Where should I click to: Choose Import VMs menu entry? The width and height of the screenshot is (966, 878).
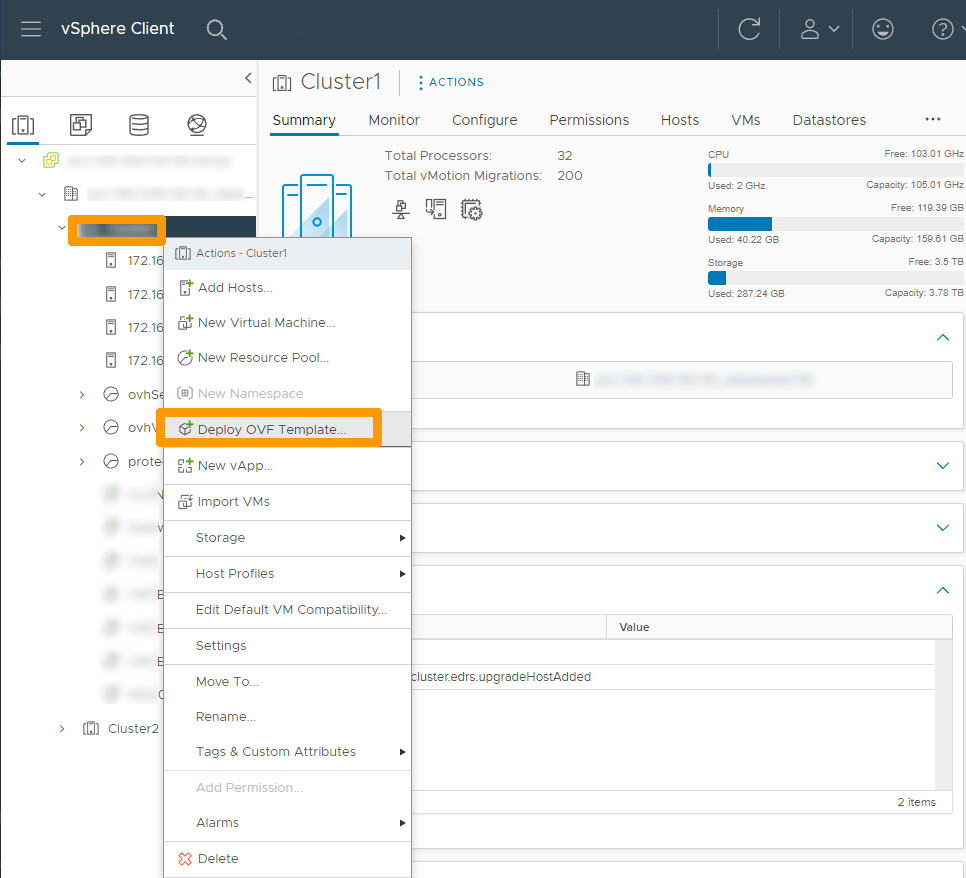(x=288, y=502)
